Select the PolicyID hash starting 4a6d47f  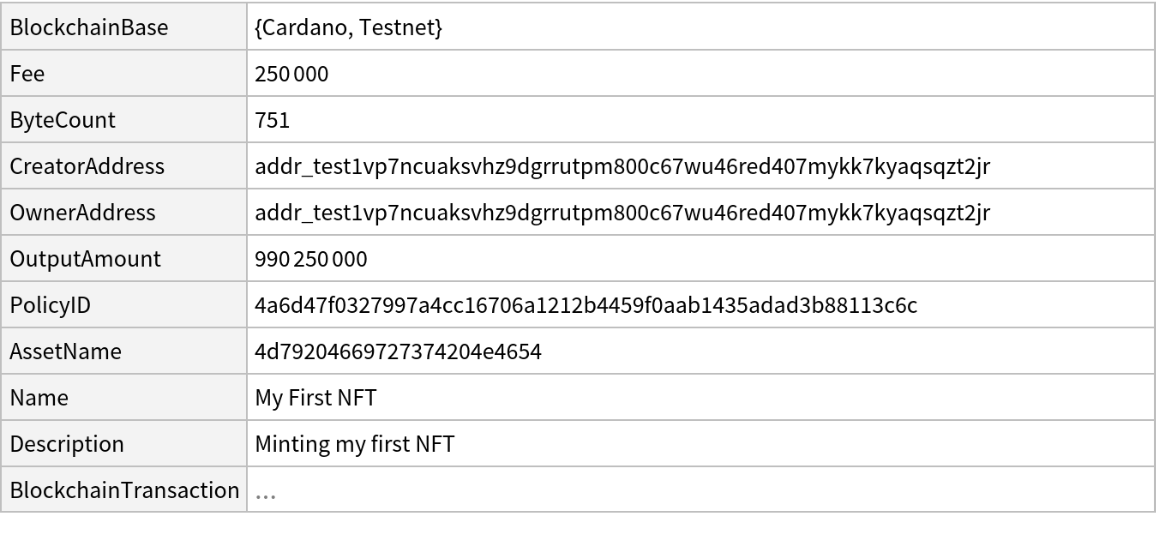click(x=586, y=305)
